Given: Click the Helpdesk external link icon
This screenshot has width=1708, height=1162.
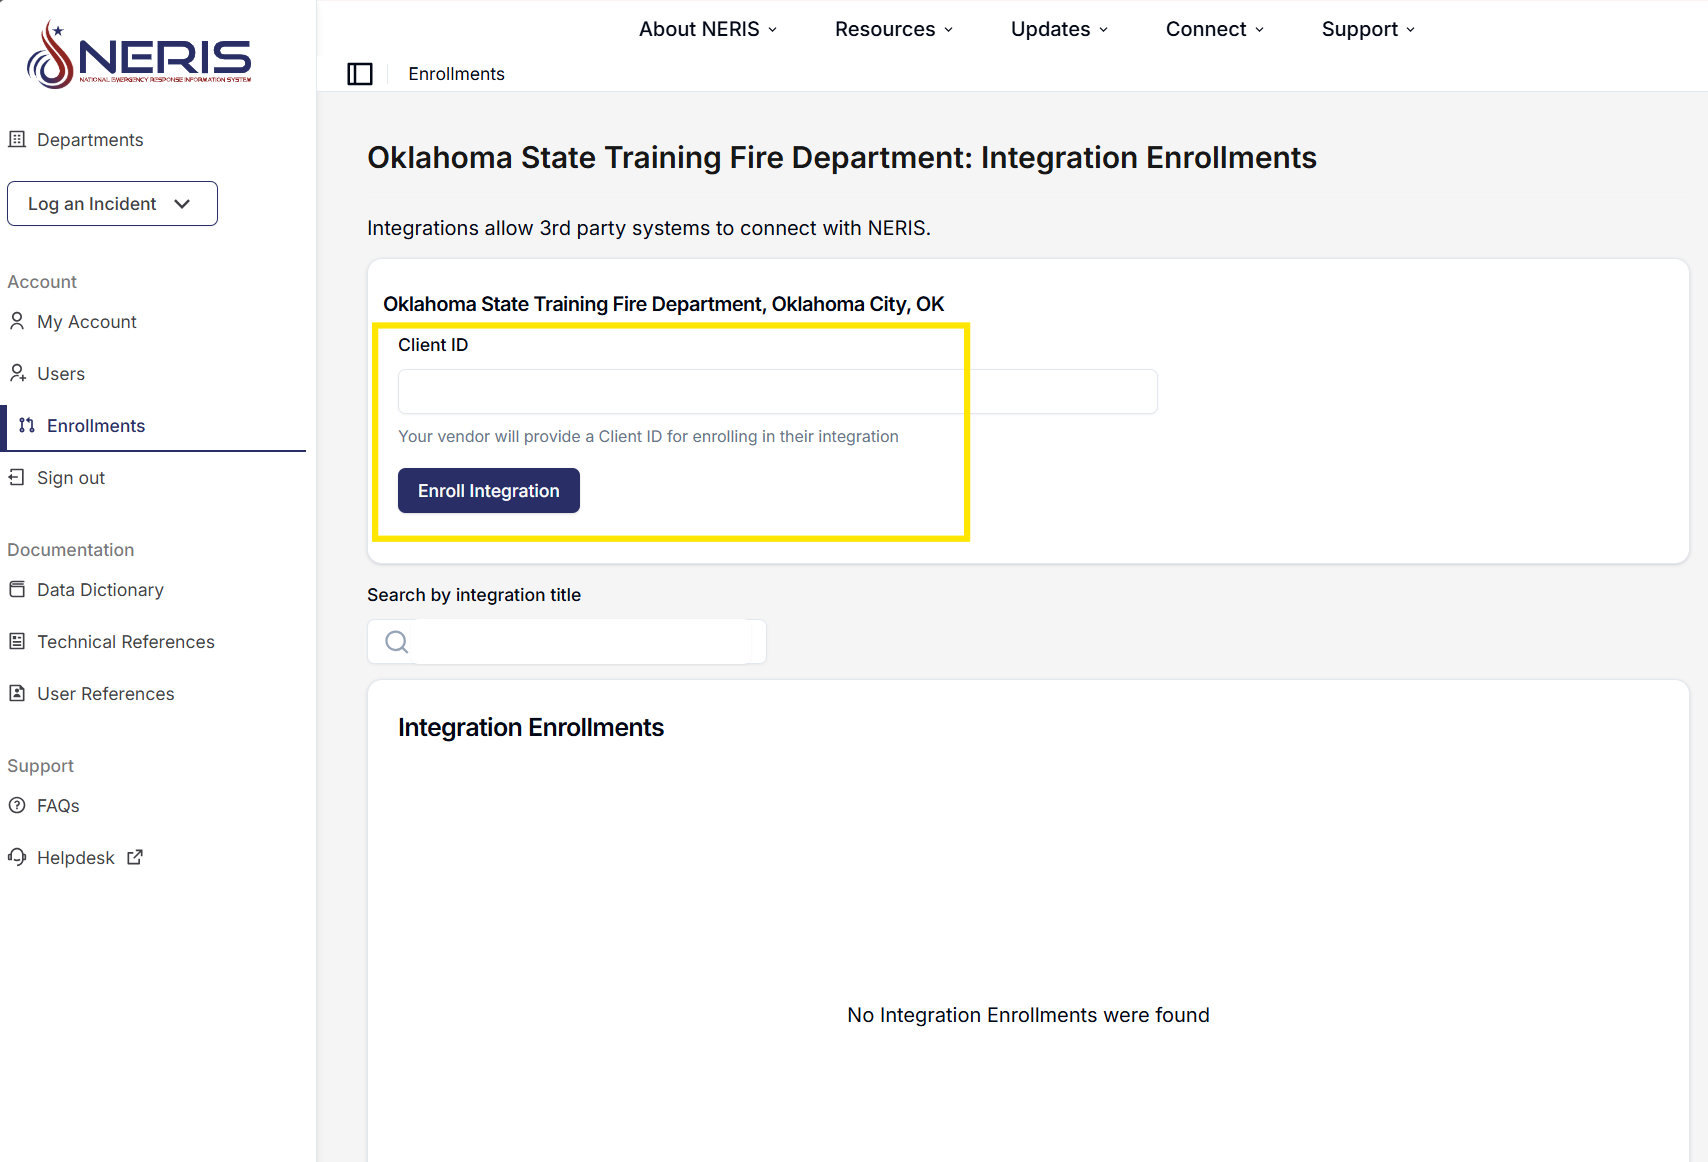Looking at the screenshot, I should (135, 858).
